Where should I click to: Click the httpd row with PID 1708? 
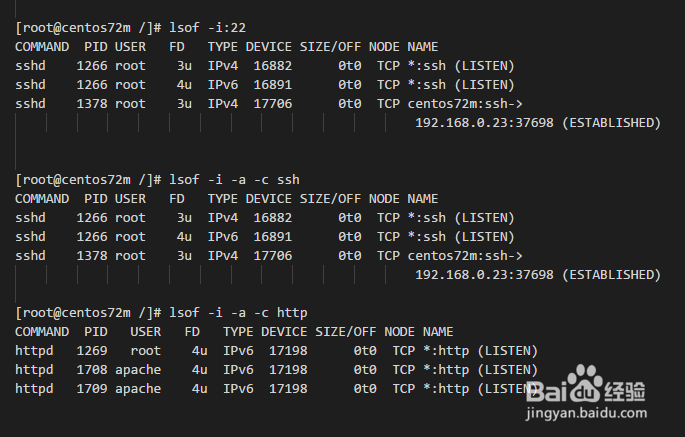[x=276, y=370]
